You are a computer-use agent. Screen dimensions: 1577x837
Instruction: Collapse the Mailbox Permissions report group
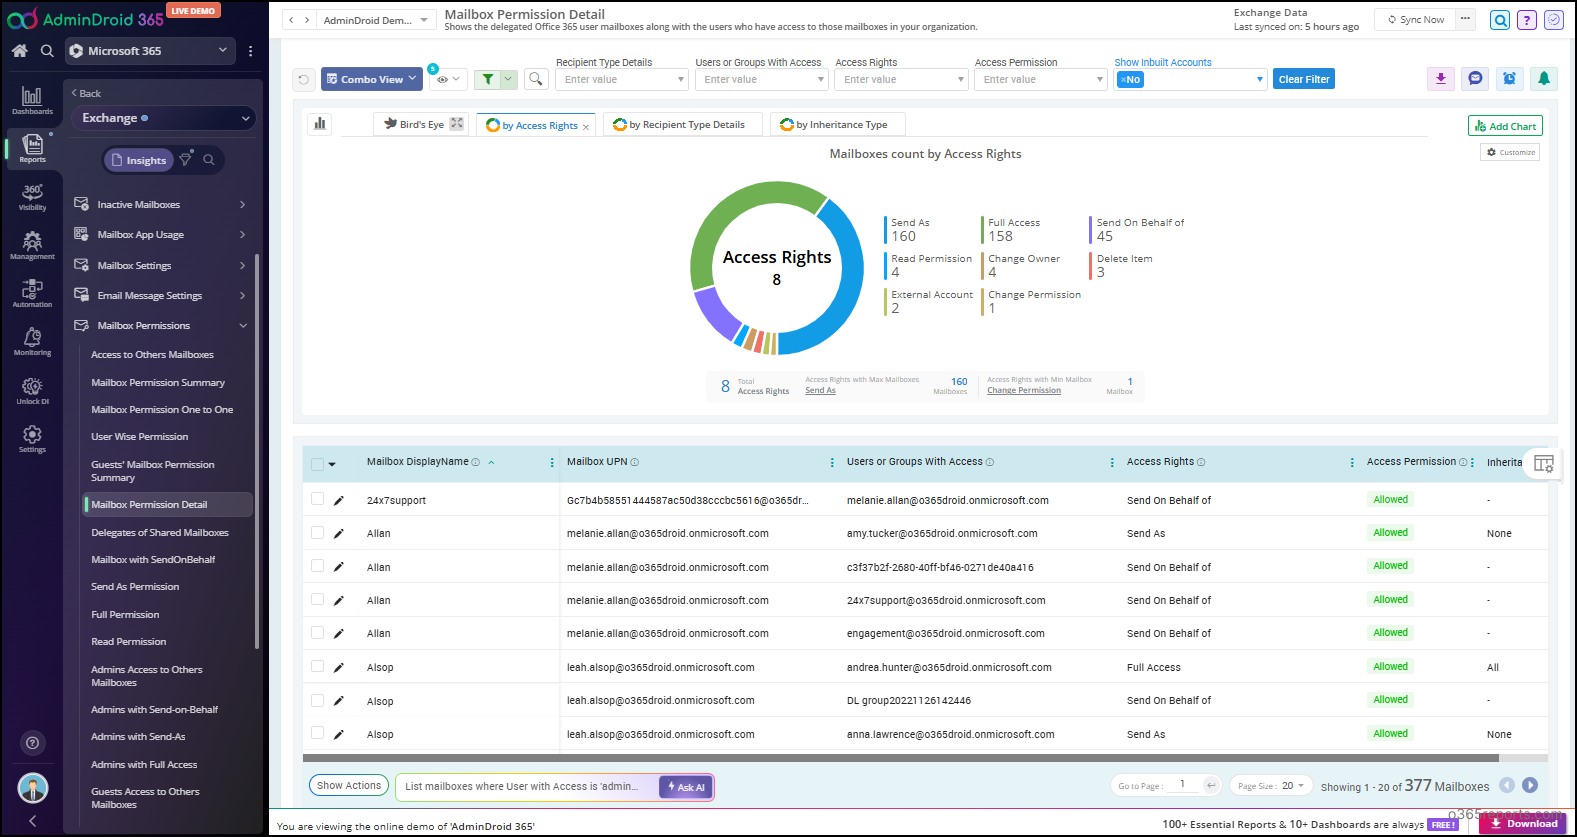[x=160, y=326]
